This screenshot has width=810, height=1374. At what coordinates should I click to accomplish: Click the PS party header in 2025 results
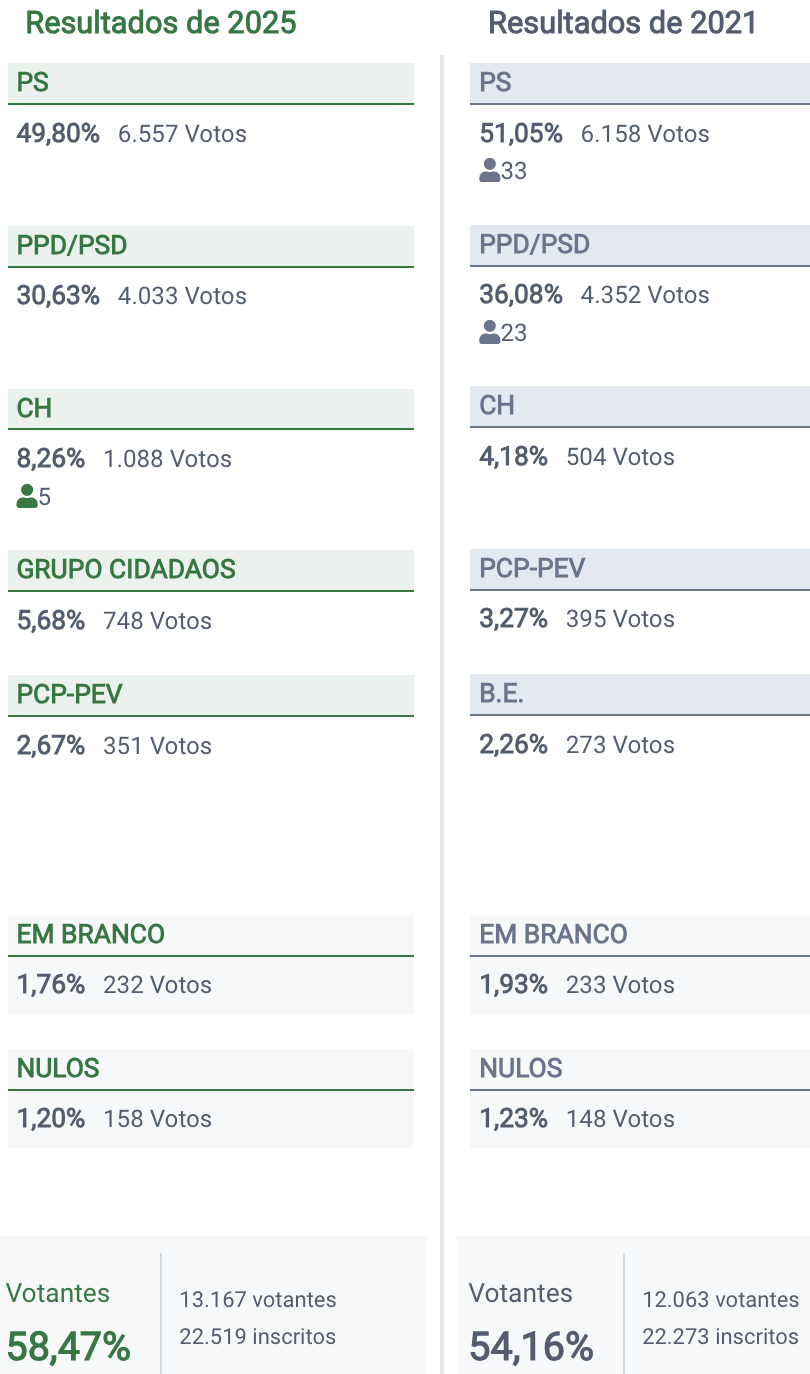pyautogui.click(x=33, y=83)
